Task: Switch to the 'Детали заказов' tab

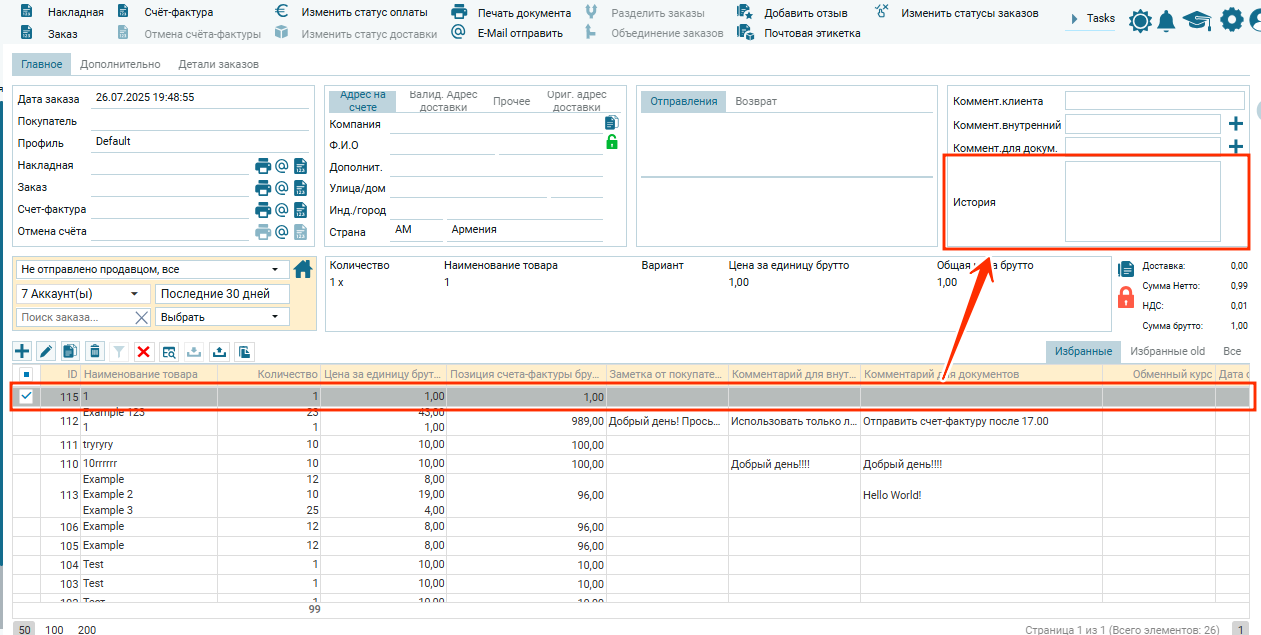Action: click(218, 64)
